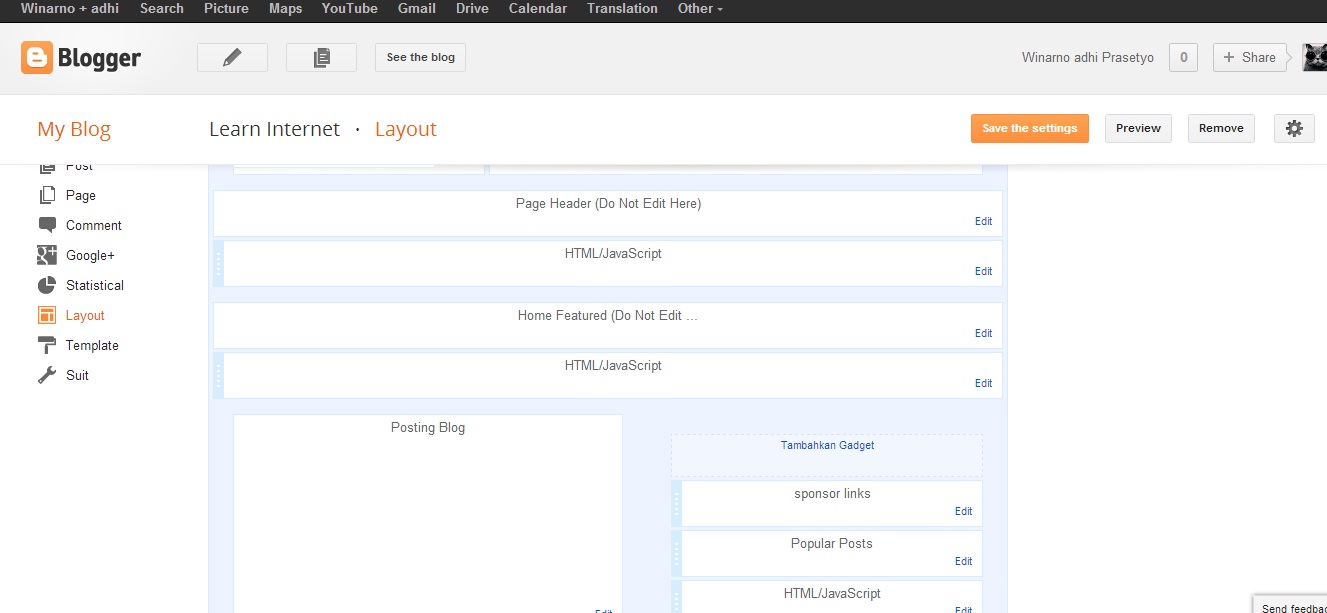Open the Comment sidebar icon
This screenshot has width=1327, height=613.
click(x=46, y=225)
